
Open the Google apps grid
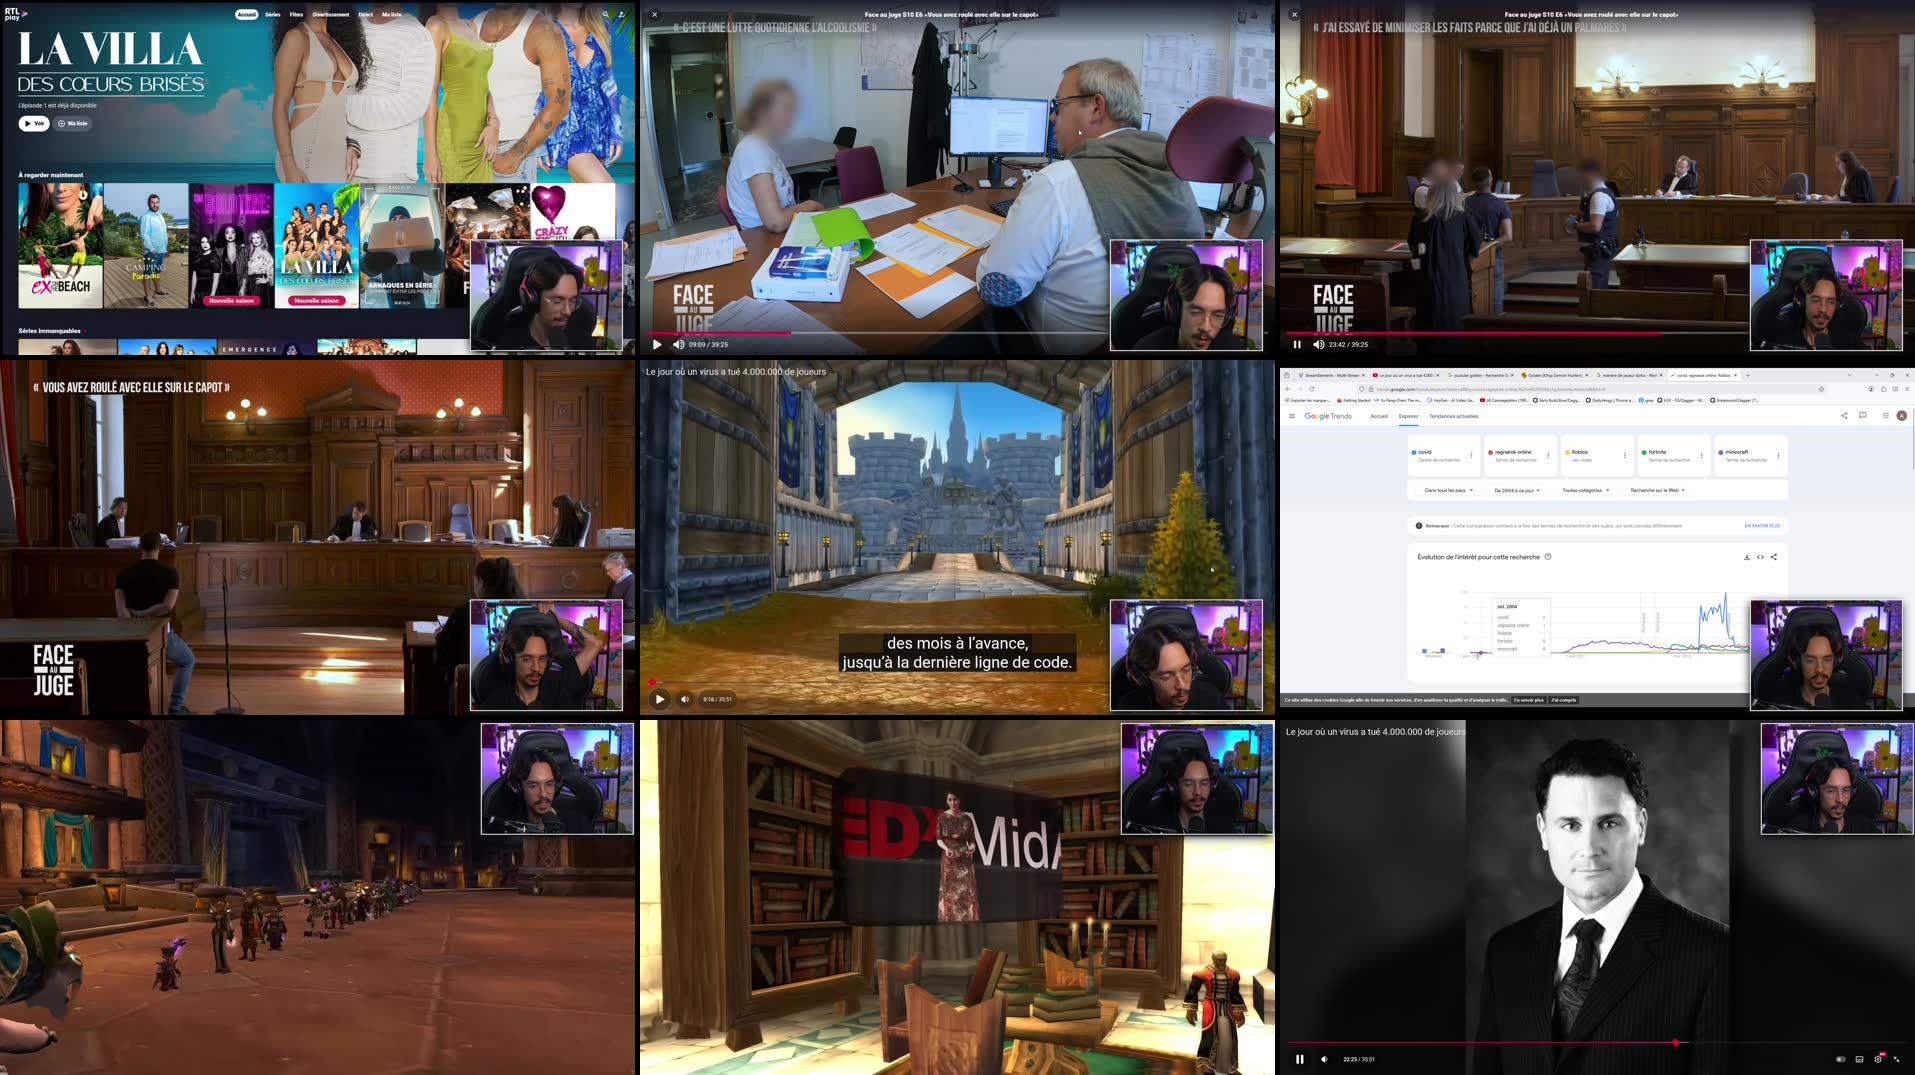point(1885,416)
